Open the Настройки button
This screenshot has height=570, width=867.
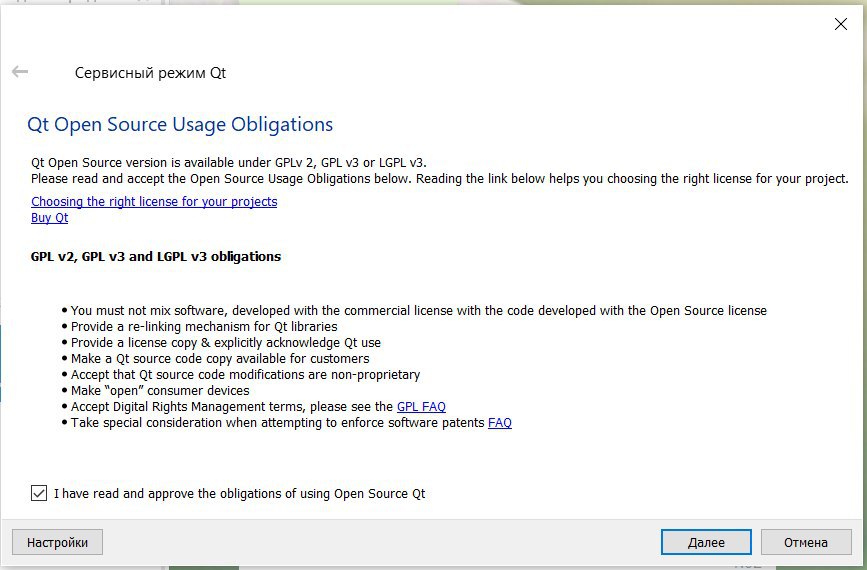58,542
